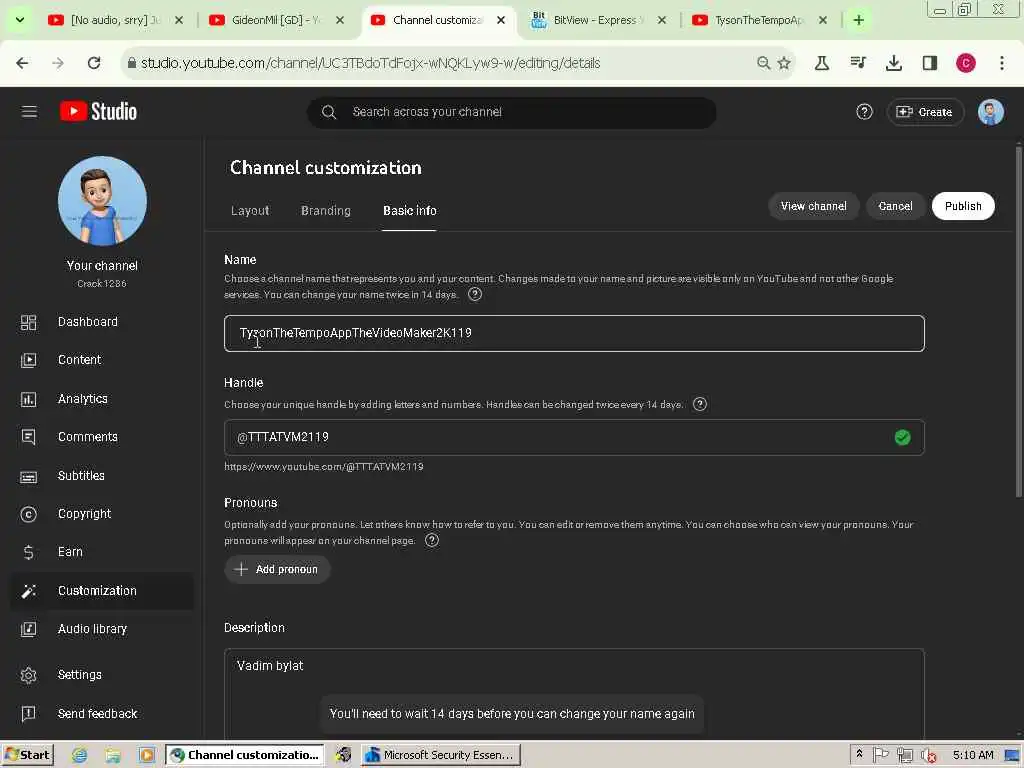Click the Send feedback icon
Screen dimensions: 1024x768
click(28, 714)
